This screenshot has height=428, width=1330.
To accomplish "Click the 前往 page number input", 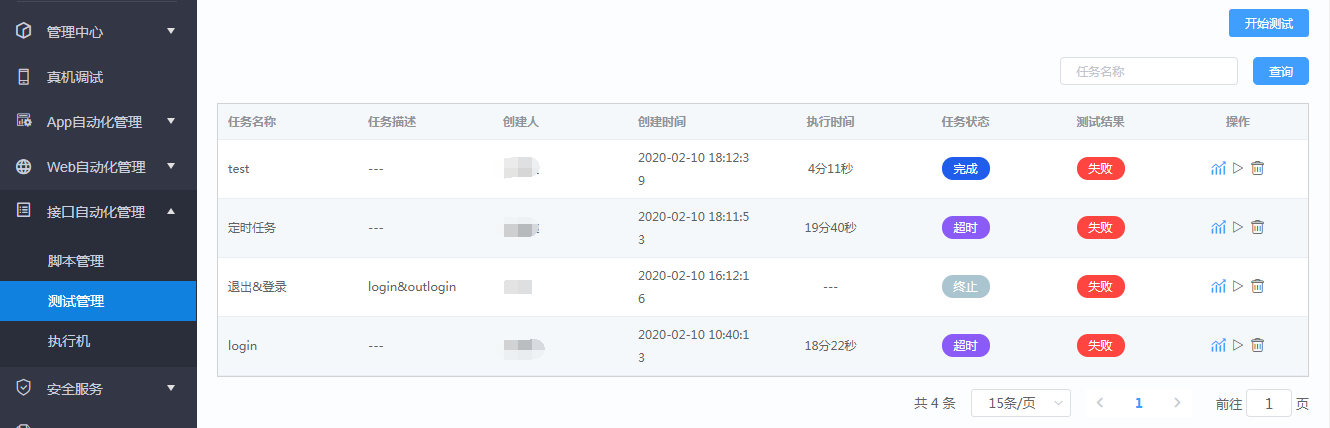I will tap(1270, 403).
